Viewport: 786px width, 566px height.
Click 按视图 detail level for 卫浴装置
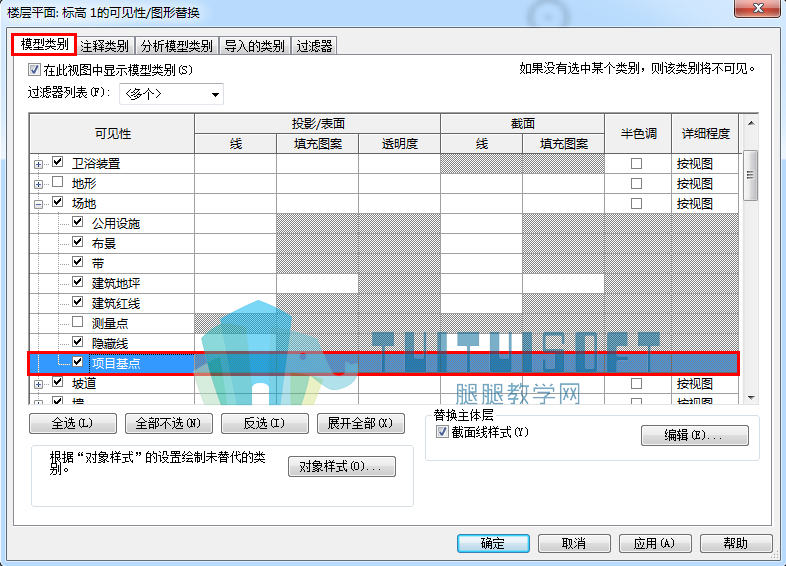[705, 163]
